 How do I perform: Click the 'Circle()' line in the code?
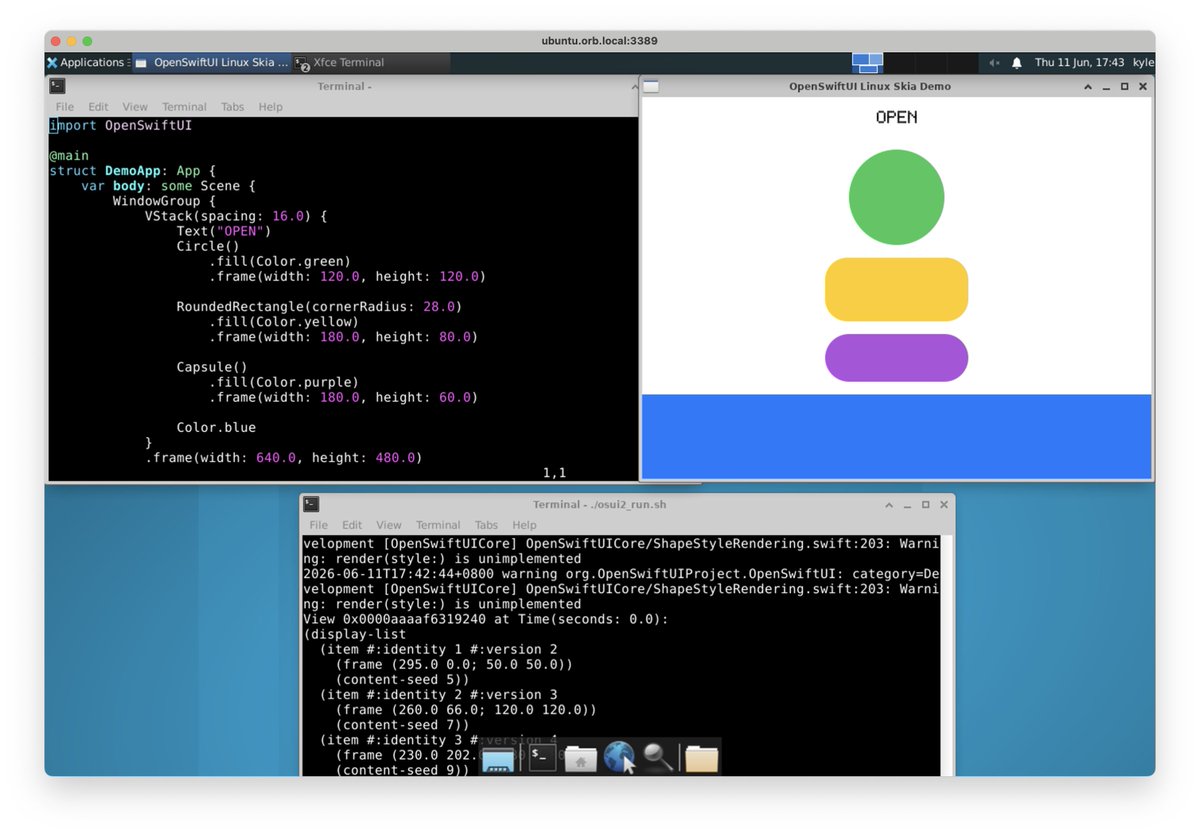tap(208, 246)
